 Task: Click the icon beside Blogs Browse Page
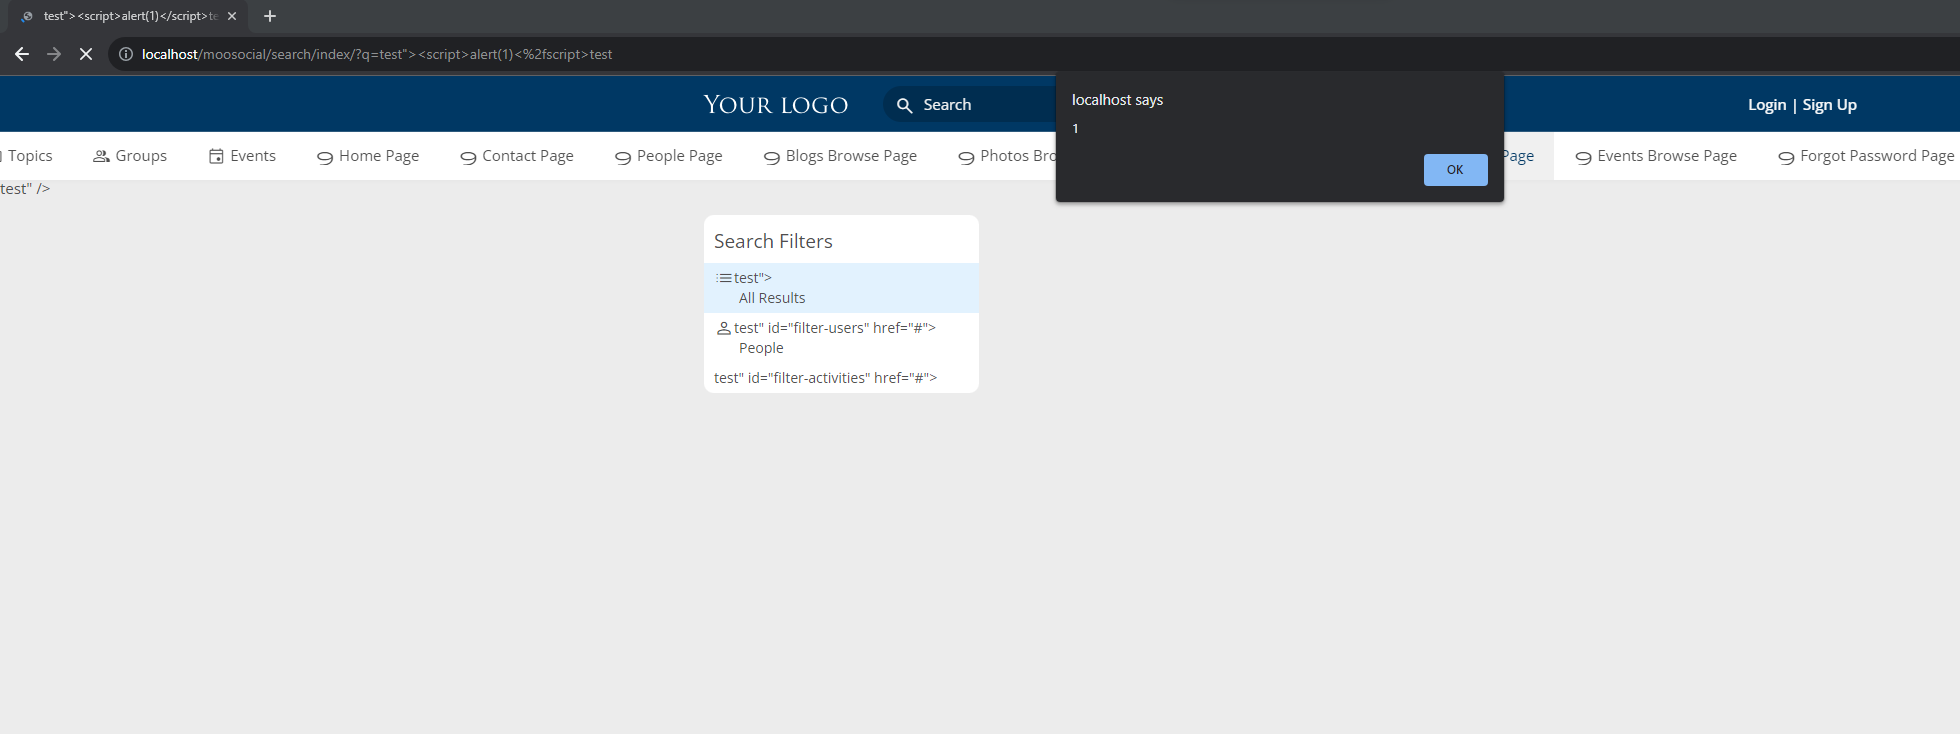772,157
